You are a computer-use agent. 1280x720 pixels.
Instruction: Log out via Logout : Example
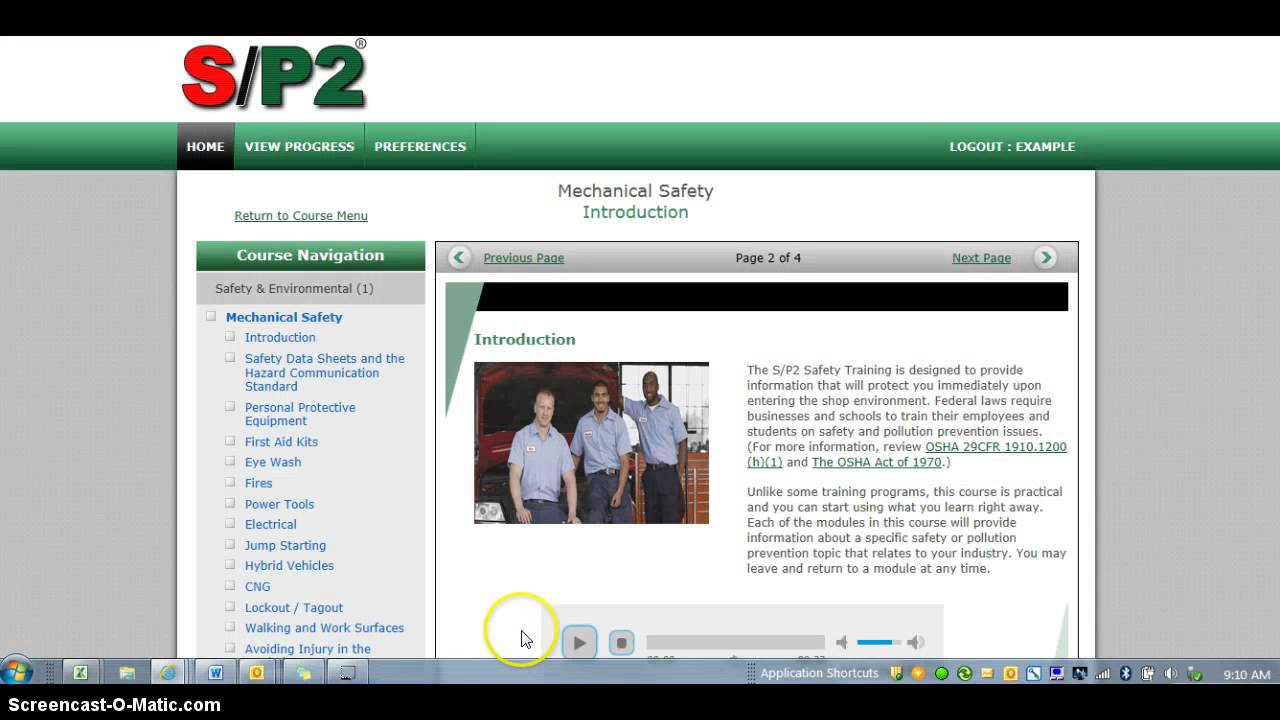[1012, 146]
